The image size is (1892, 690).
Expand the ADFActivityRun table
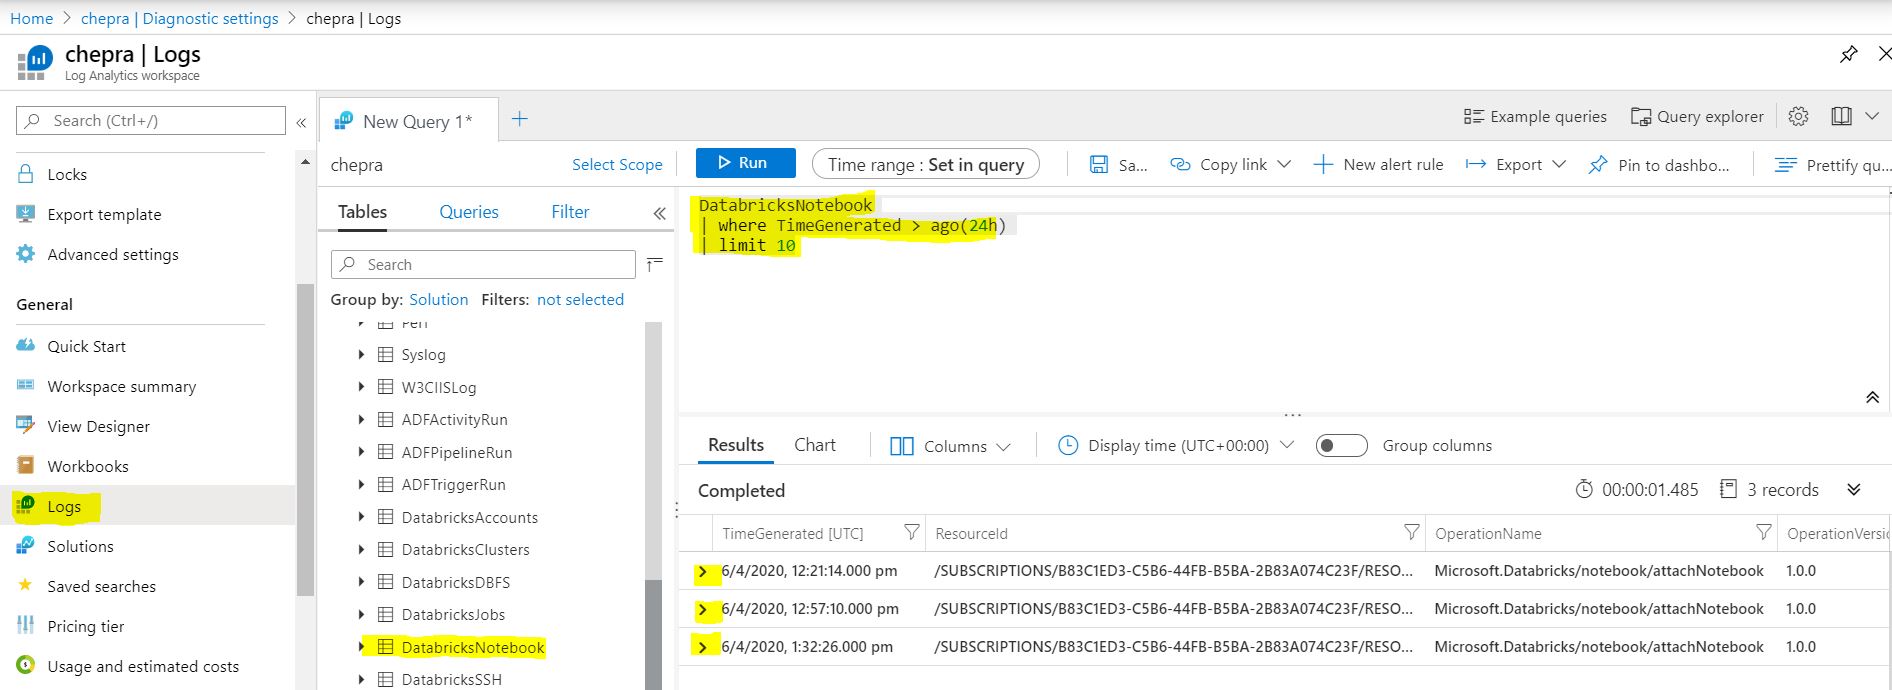[361, 419]
